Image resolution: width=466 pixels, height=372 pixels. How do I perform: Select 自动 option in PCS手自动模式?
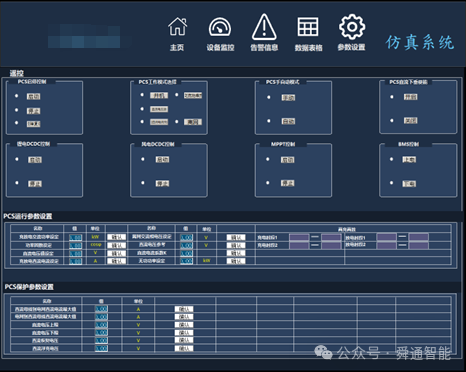point(288,121)
